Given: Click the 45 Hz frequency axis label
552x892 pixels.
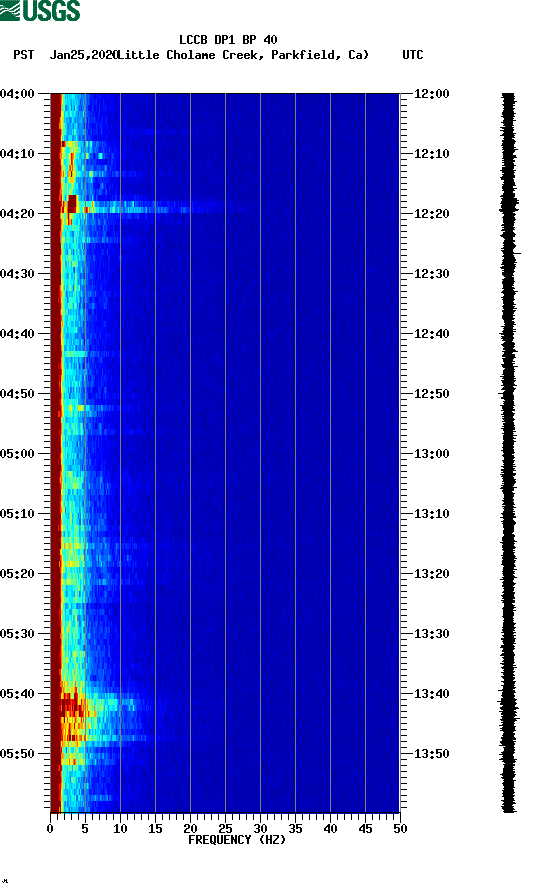Looking at the screenshot, I should click(365, 829).
